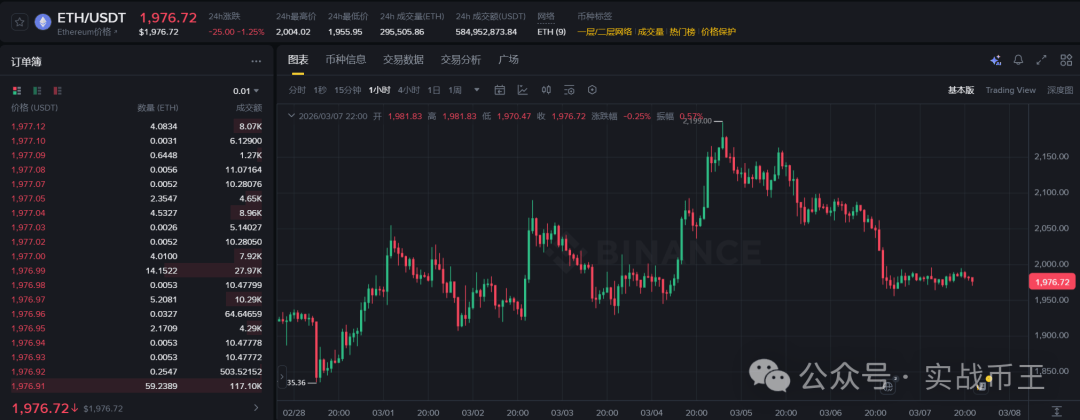Viewport: 1080px width, 420px height.
Task: Collapse the candle OHLC info chevron
Action: [x=292, y=116]
